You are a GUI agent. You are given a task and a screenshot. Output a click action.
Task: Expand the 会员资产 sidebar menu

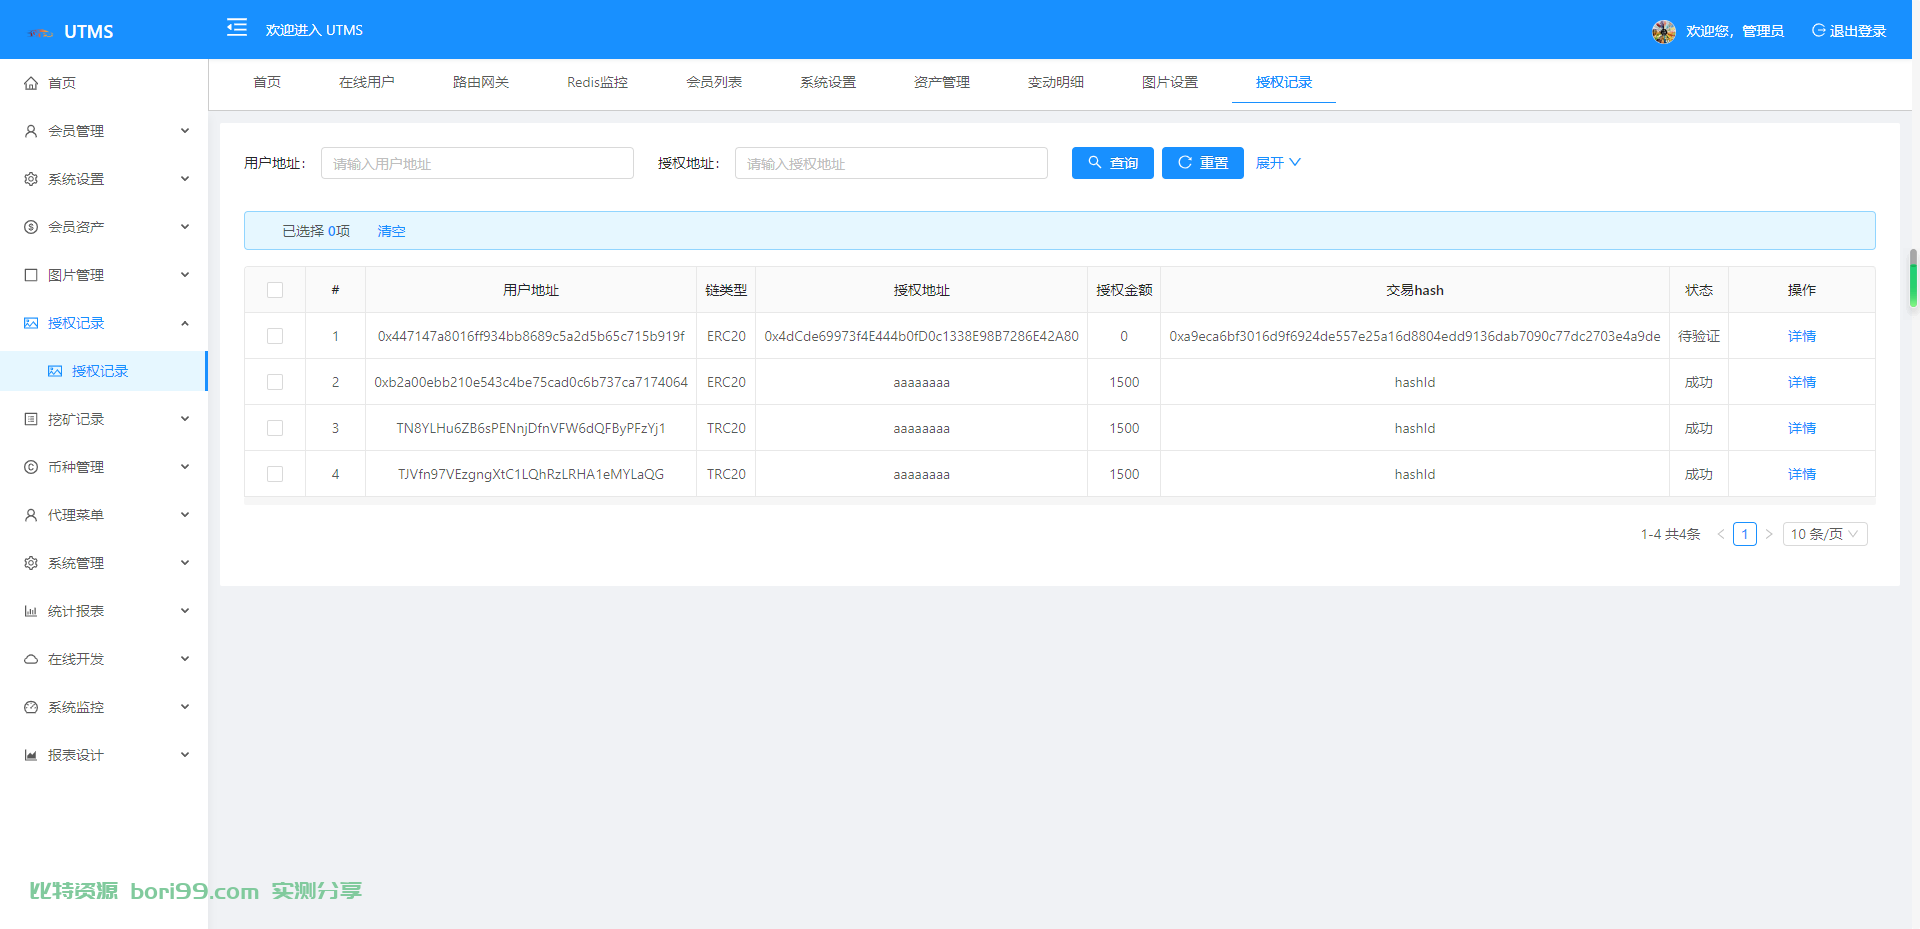tap(104, 227)
